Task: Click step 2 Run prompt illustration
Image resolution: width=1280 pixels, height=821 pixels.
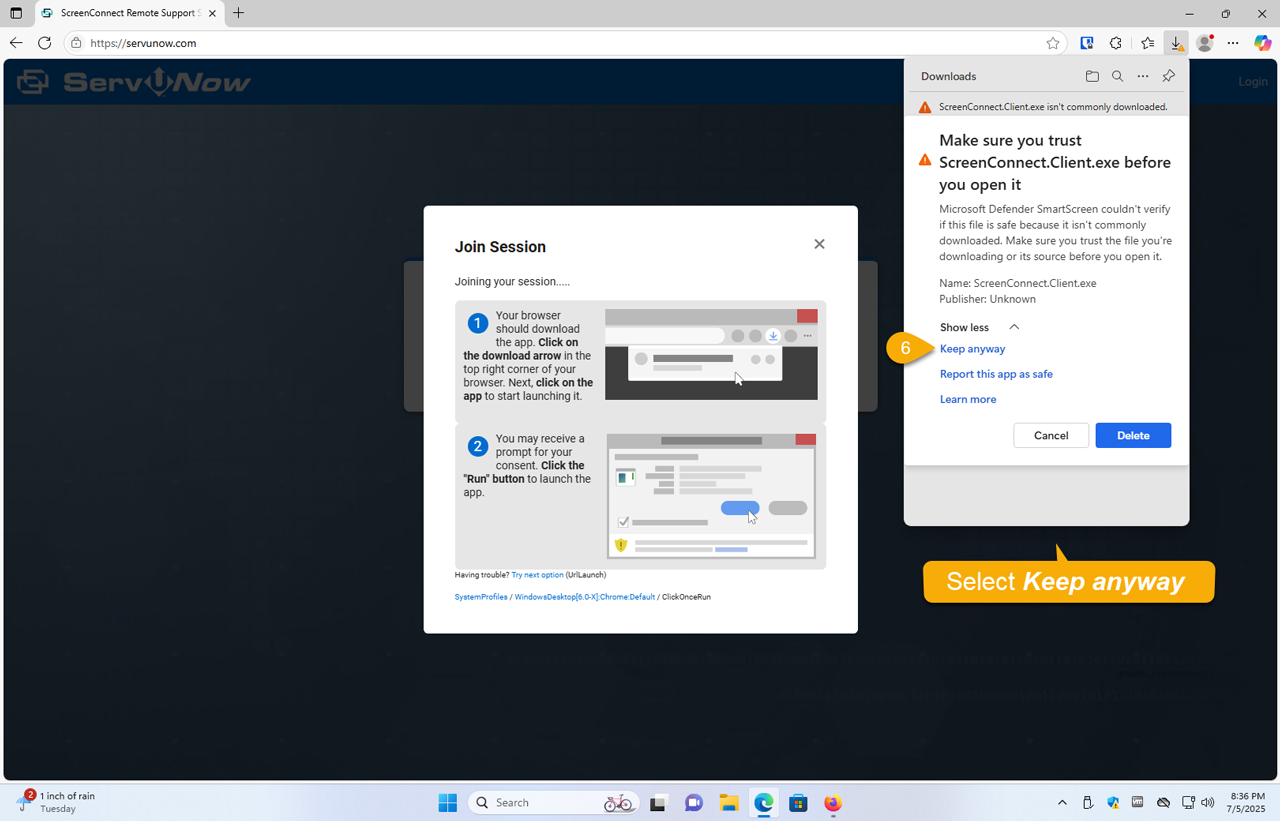Action: point(711,496)
